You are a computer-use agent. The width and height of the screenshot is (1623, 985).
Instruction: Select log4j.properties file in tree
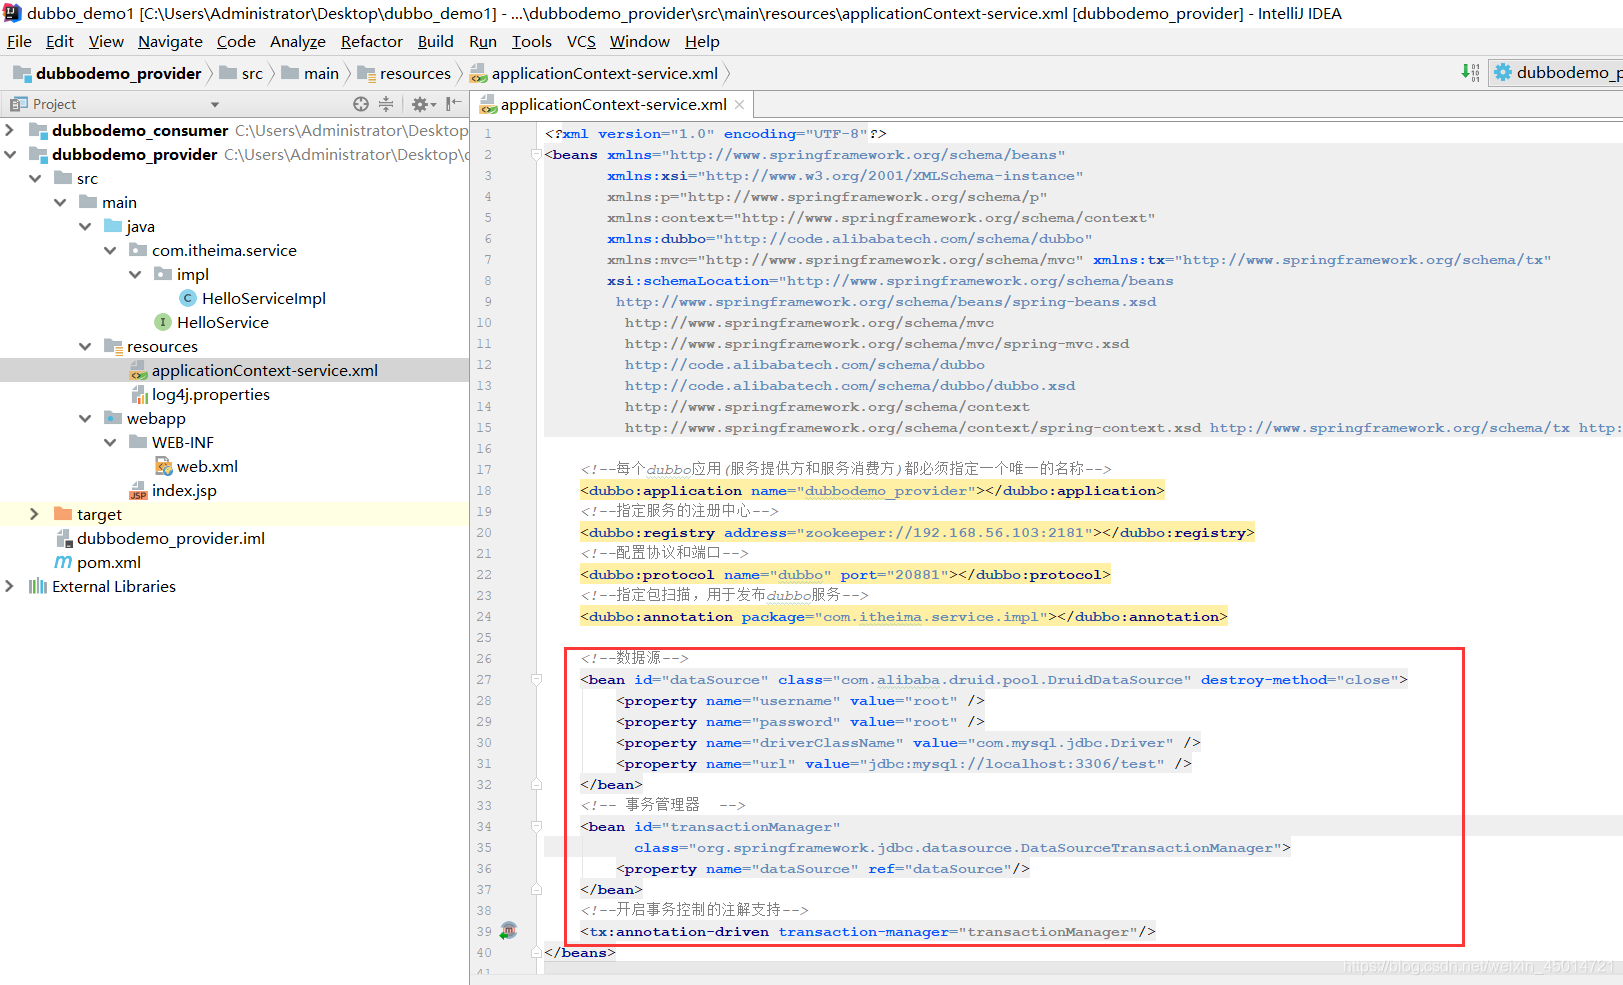point(211,394)
